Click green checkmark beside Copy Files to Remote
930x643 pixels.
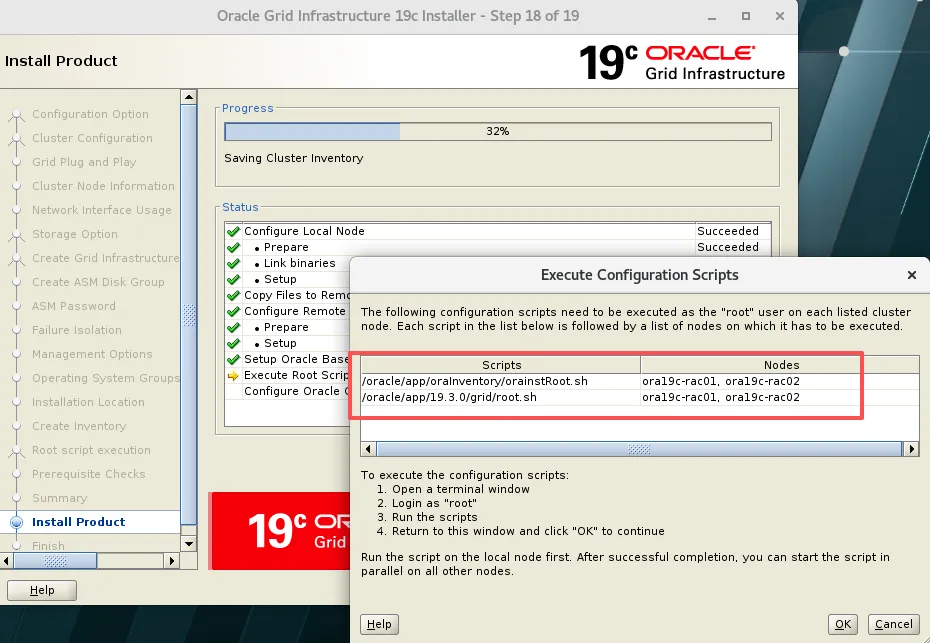(x=233, y=295)
